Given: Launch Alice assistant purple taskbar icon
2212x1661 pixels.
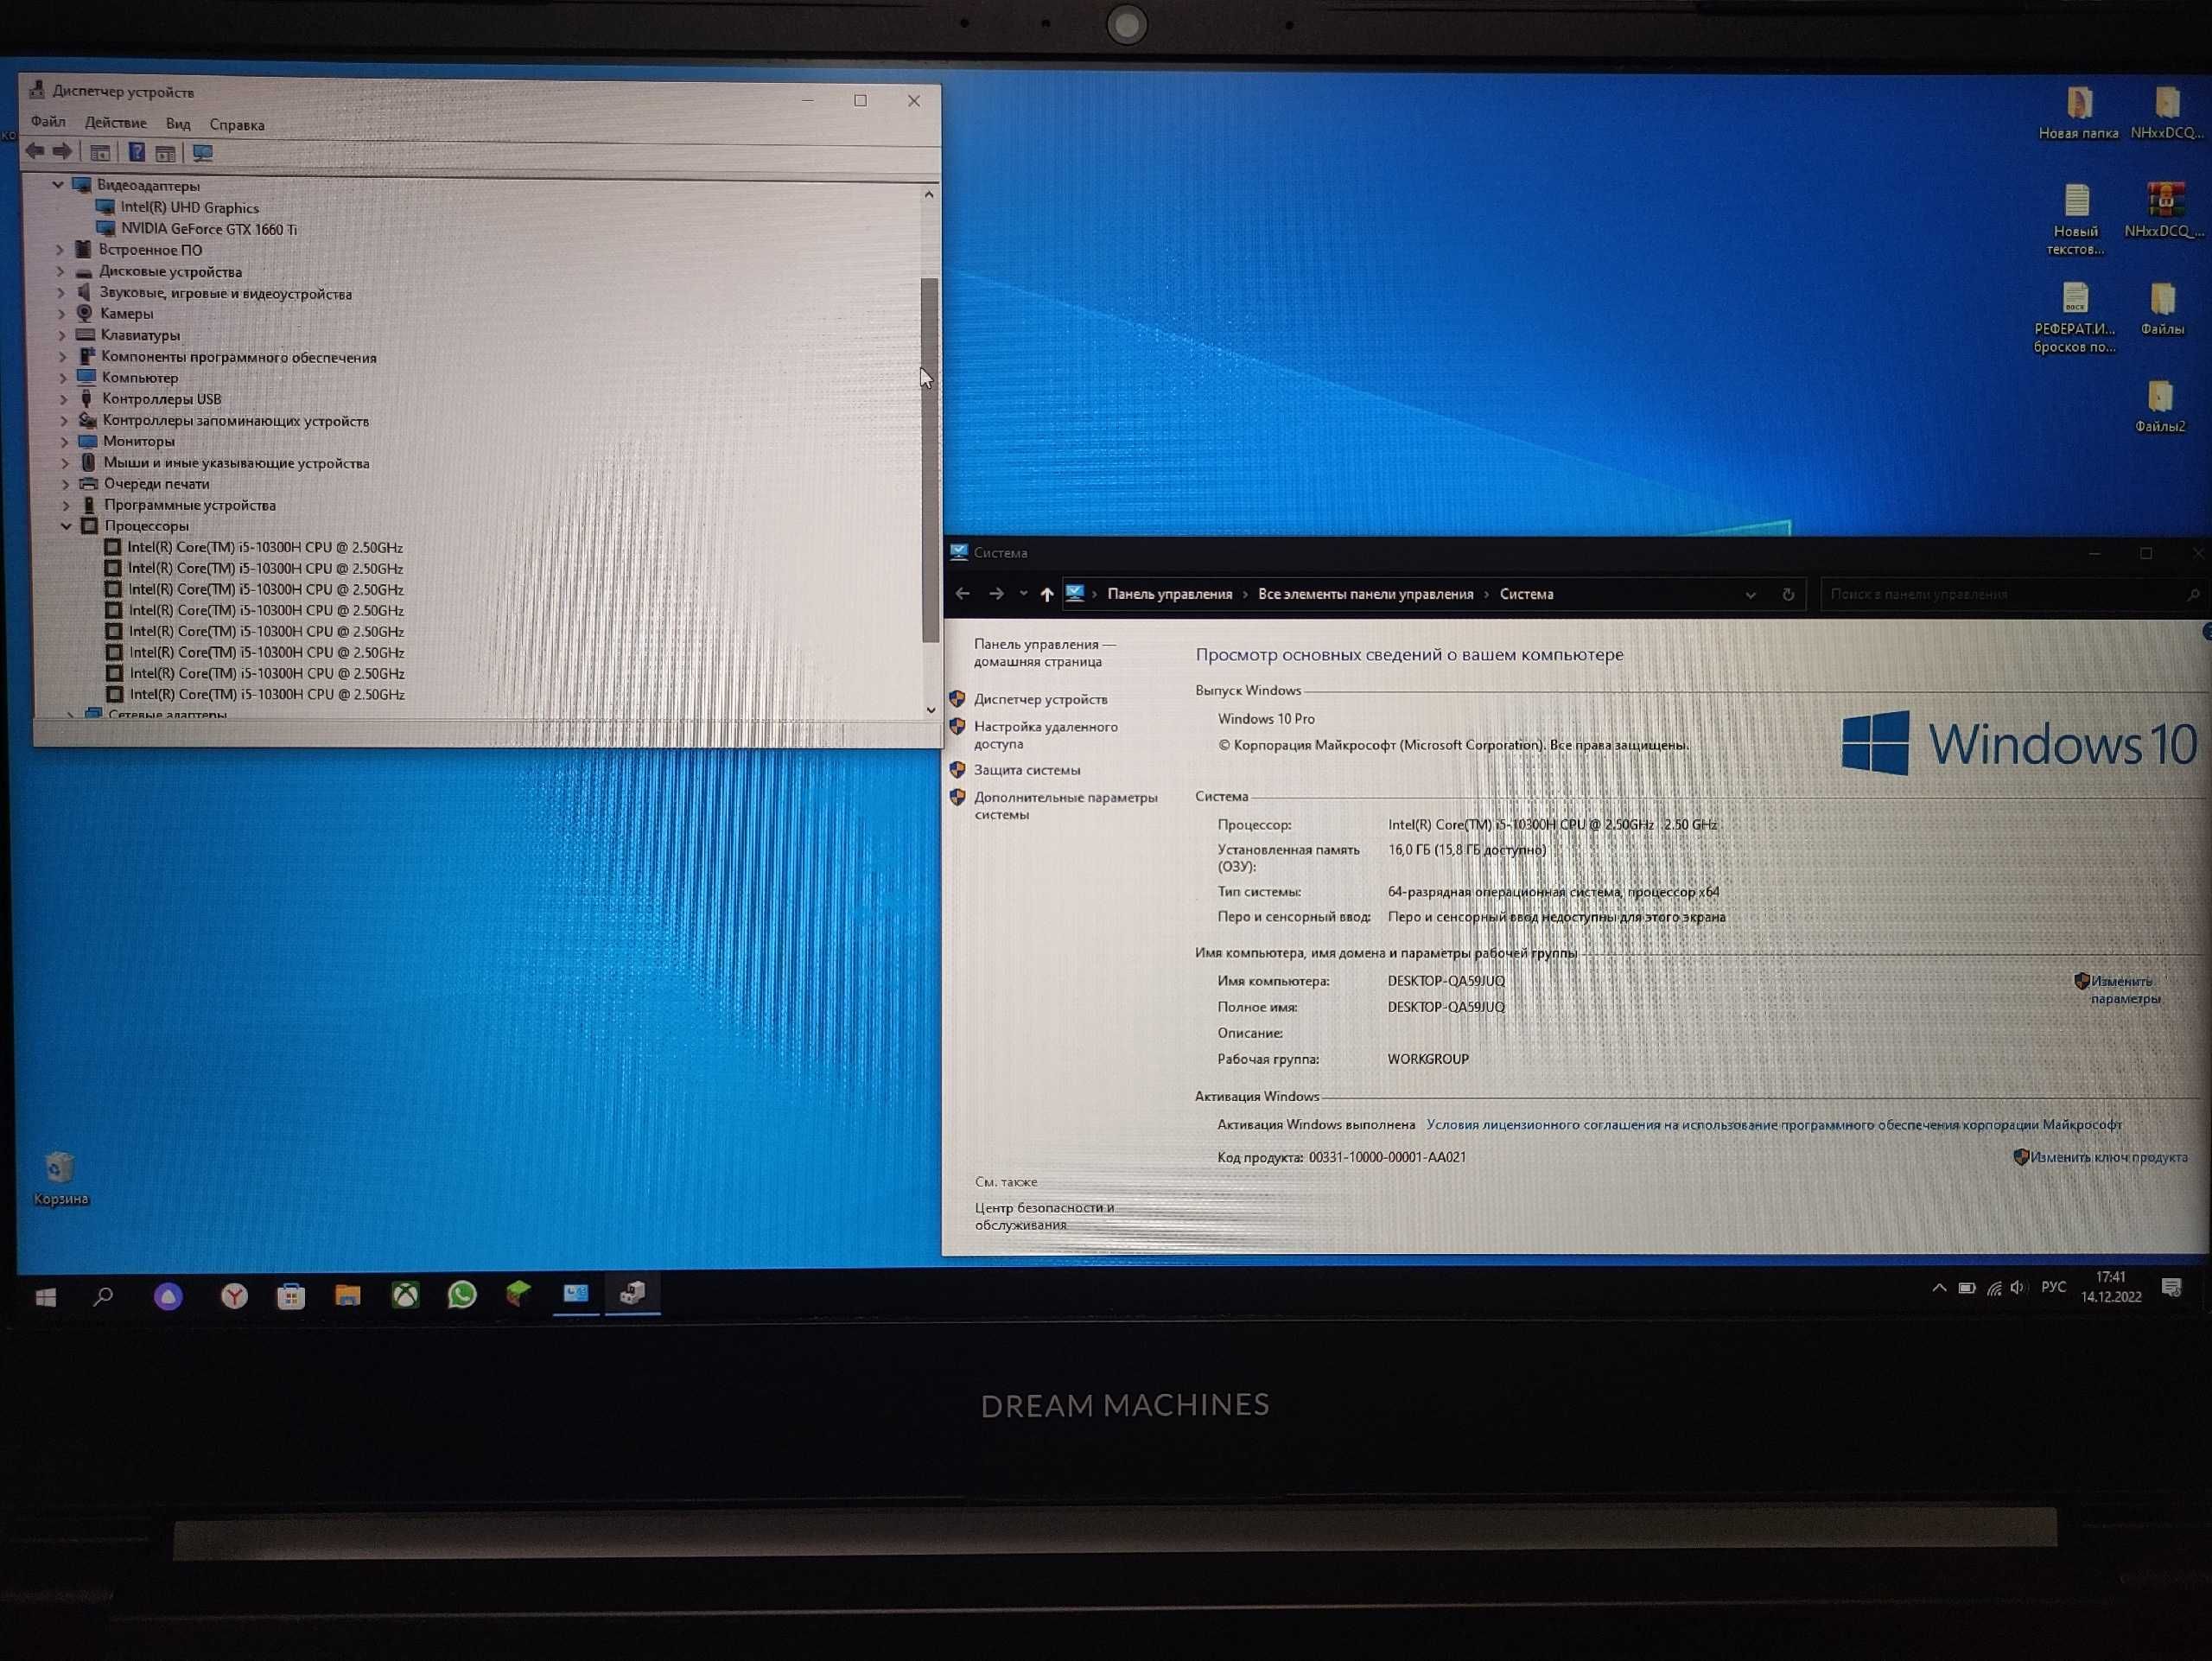Looking at the screenshot, I should [x=168, y=1296].
